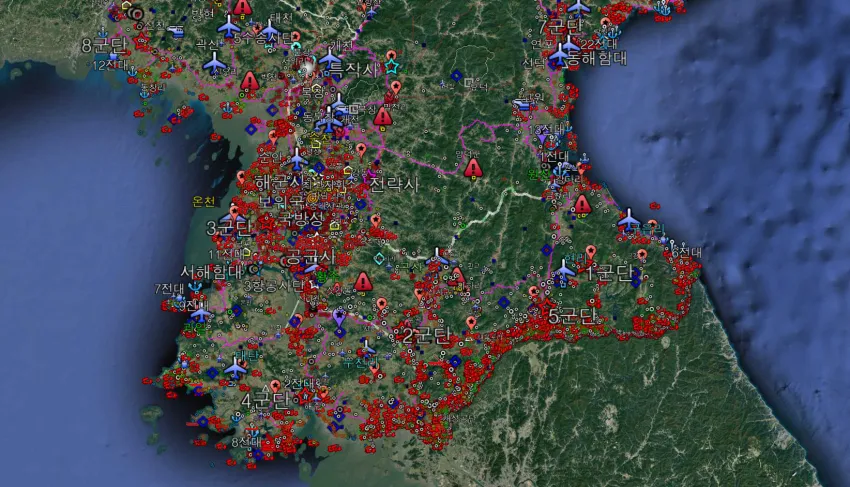Click the warning triangle right of 공군사
This screenshot has width=850, height=487.
coord(363,282)
